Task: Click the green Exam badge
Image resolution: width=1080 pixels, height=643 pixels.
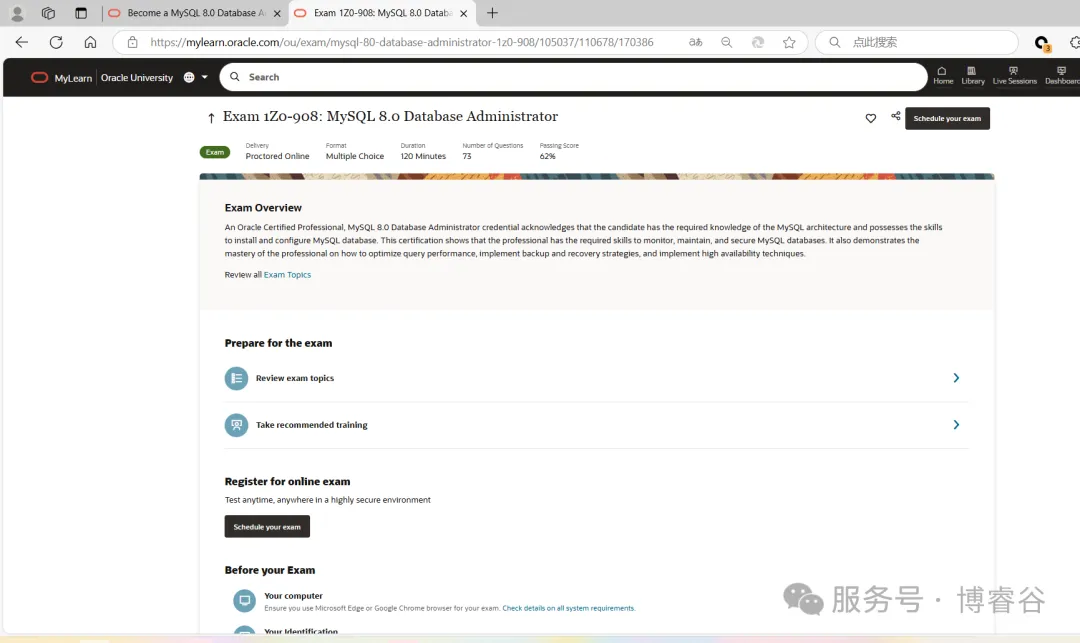Action: tap(215, 152)
